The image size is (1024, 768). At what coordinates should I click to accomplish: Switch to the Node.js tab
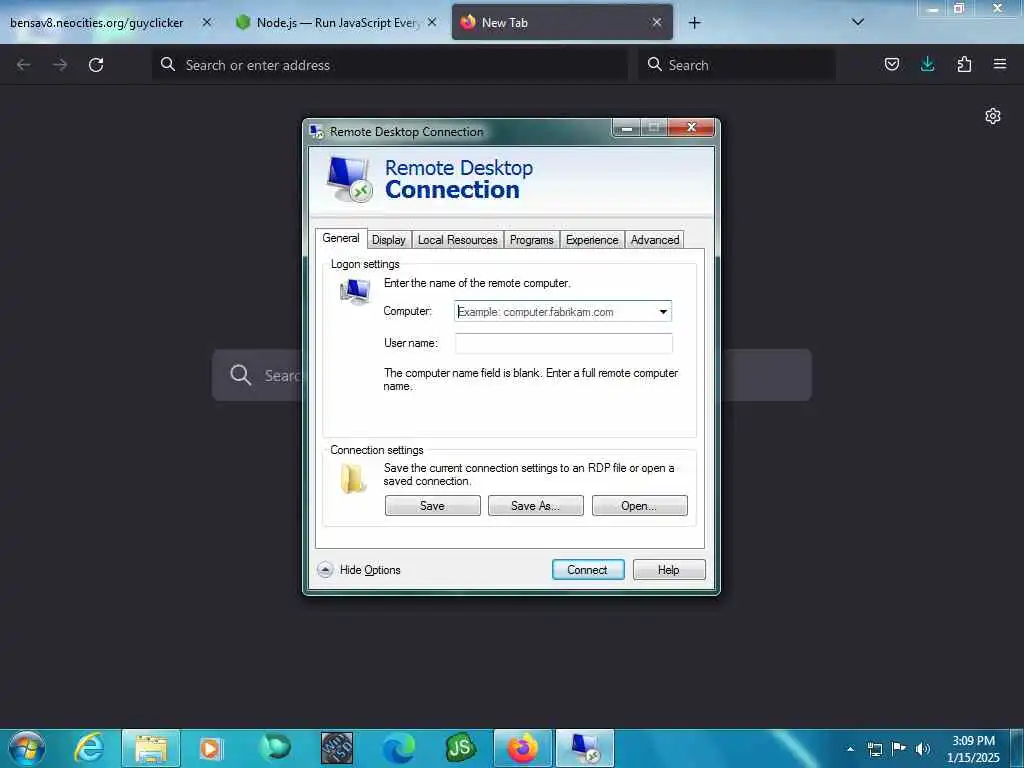336,23
